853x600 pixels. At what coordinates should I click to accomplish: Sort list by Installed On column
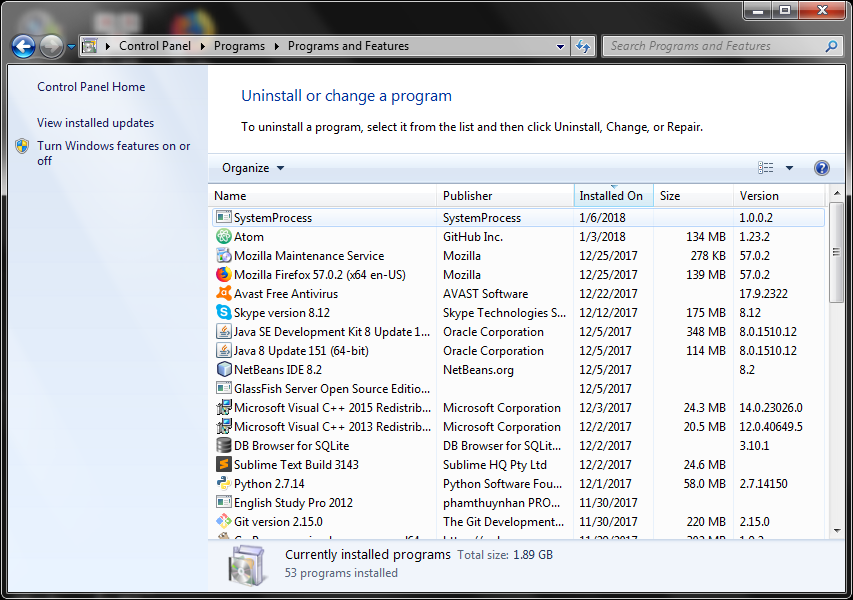coord(614,196)
